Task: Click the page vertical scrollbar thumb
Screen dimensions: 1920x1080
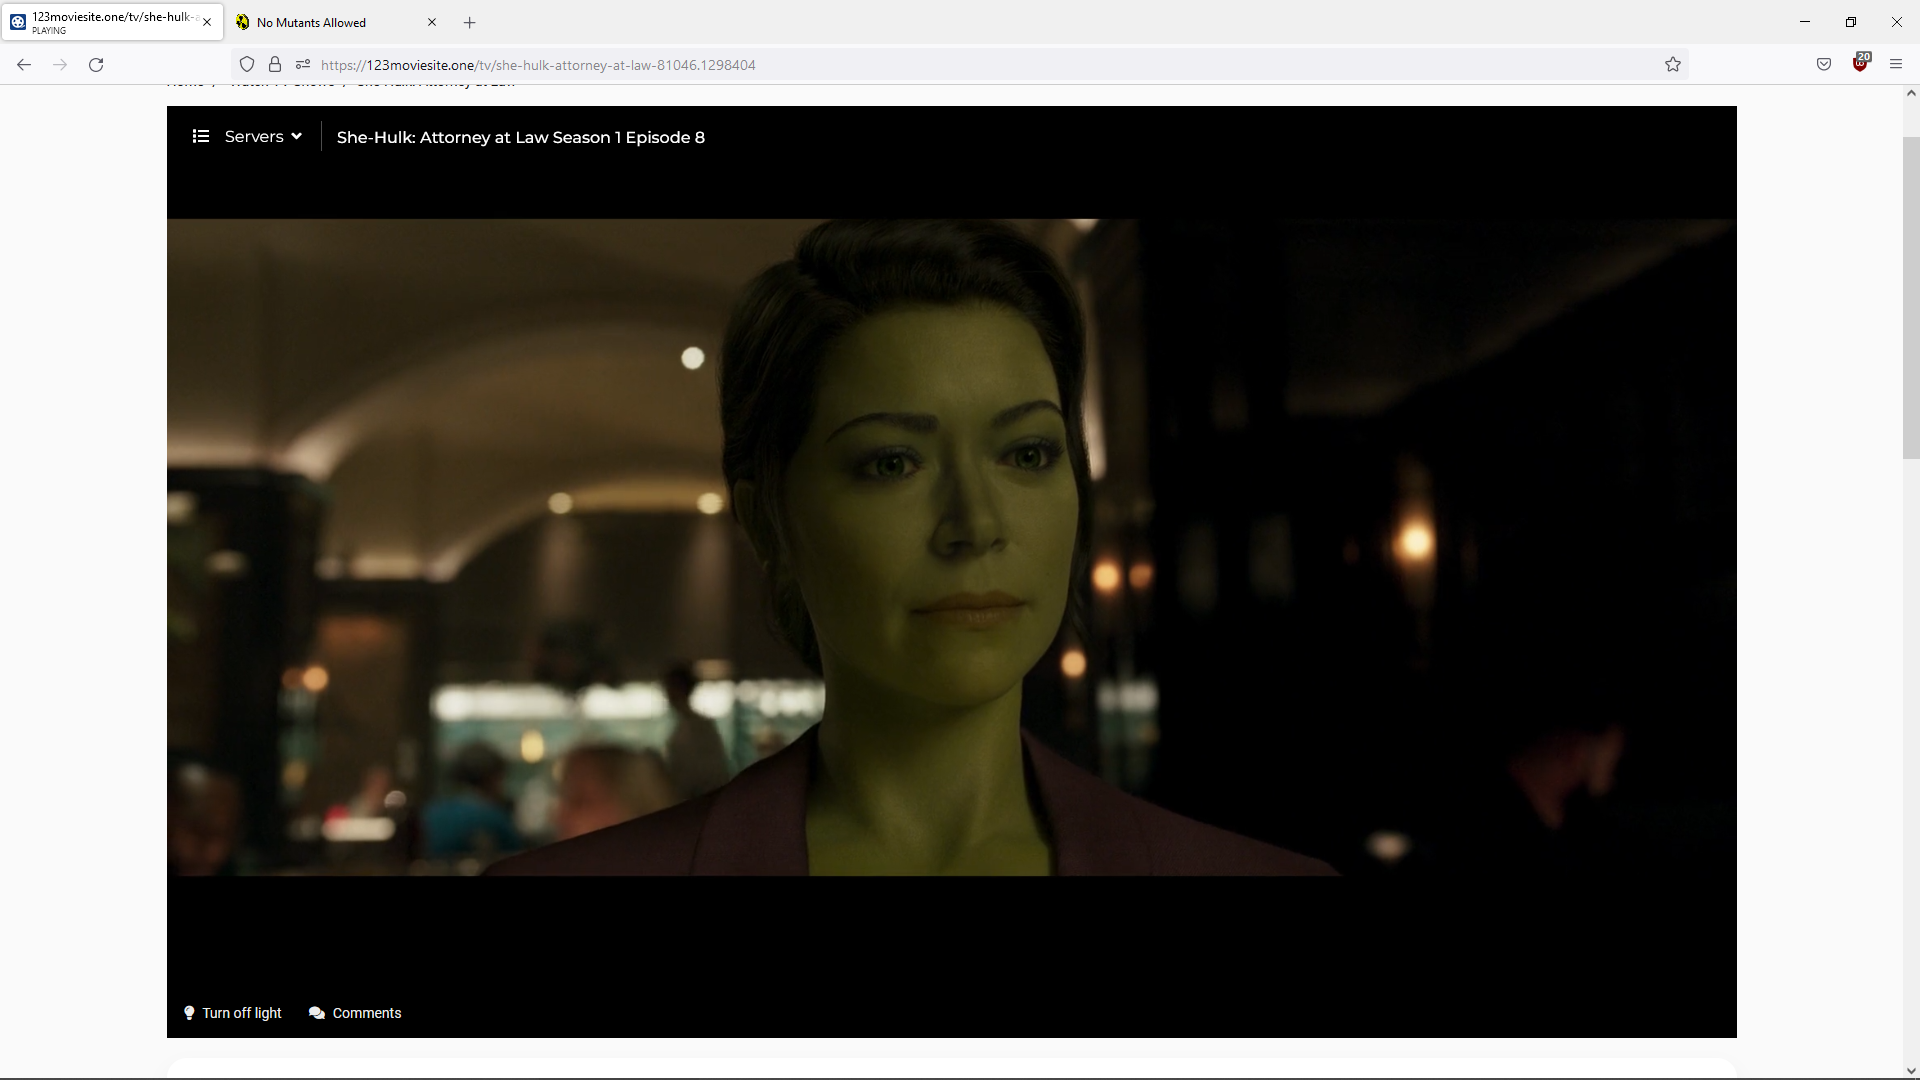Action: point(1911,298)
